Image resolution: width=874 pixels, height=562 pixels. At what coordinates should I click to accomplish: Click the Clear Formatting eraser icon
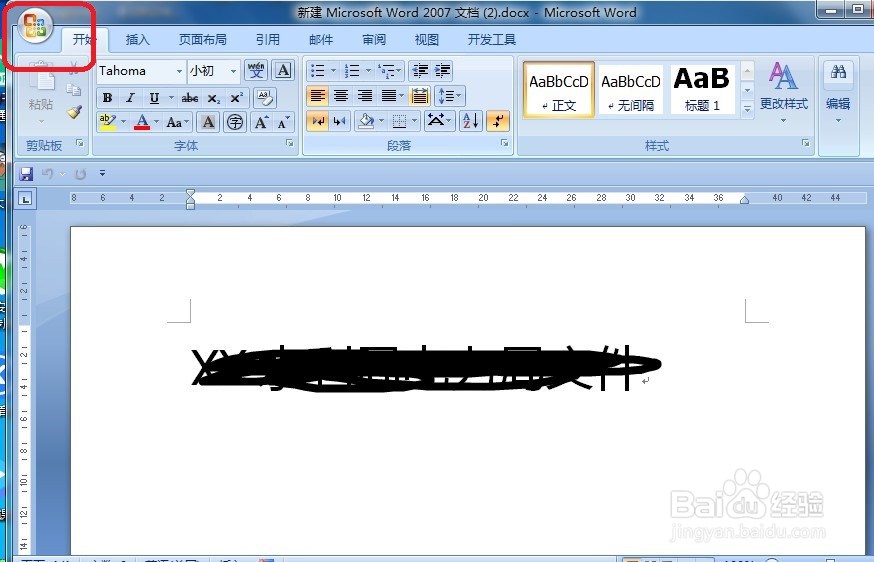tap(265, 98)
